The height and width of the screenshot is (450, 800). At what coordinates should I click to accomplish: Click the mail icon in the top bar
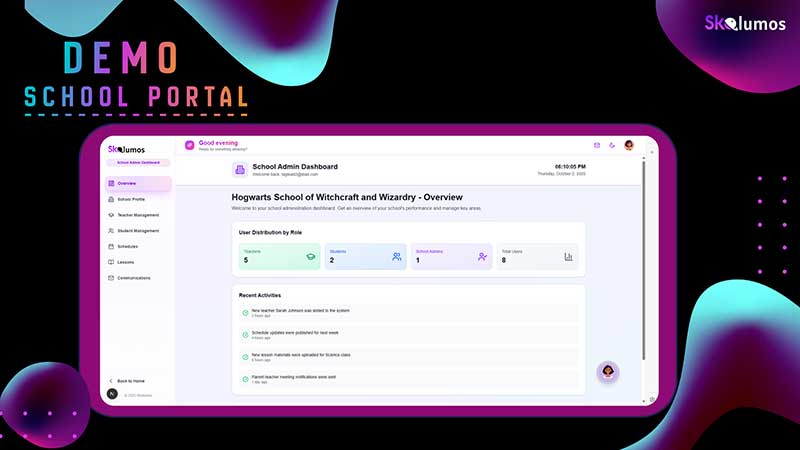coord(597,145)
